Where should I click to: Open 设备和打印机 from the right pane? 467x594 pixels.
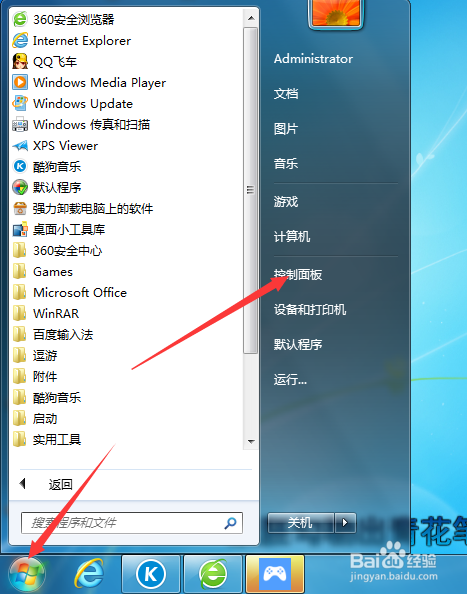[310, 310]
